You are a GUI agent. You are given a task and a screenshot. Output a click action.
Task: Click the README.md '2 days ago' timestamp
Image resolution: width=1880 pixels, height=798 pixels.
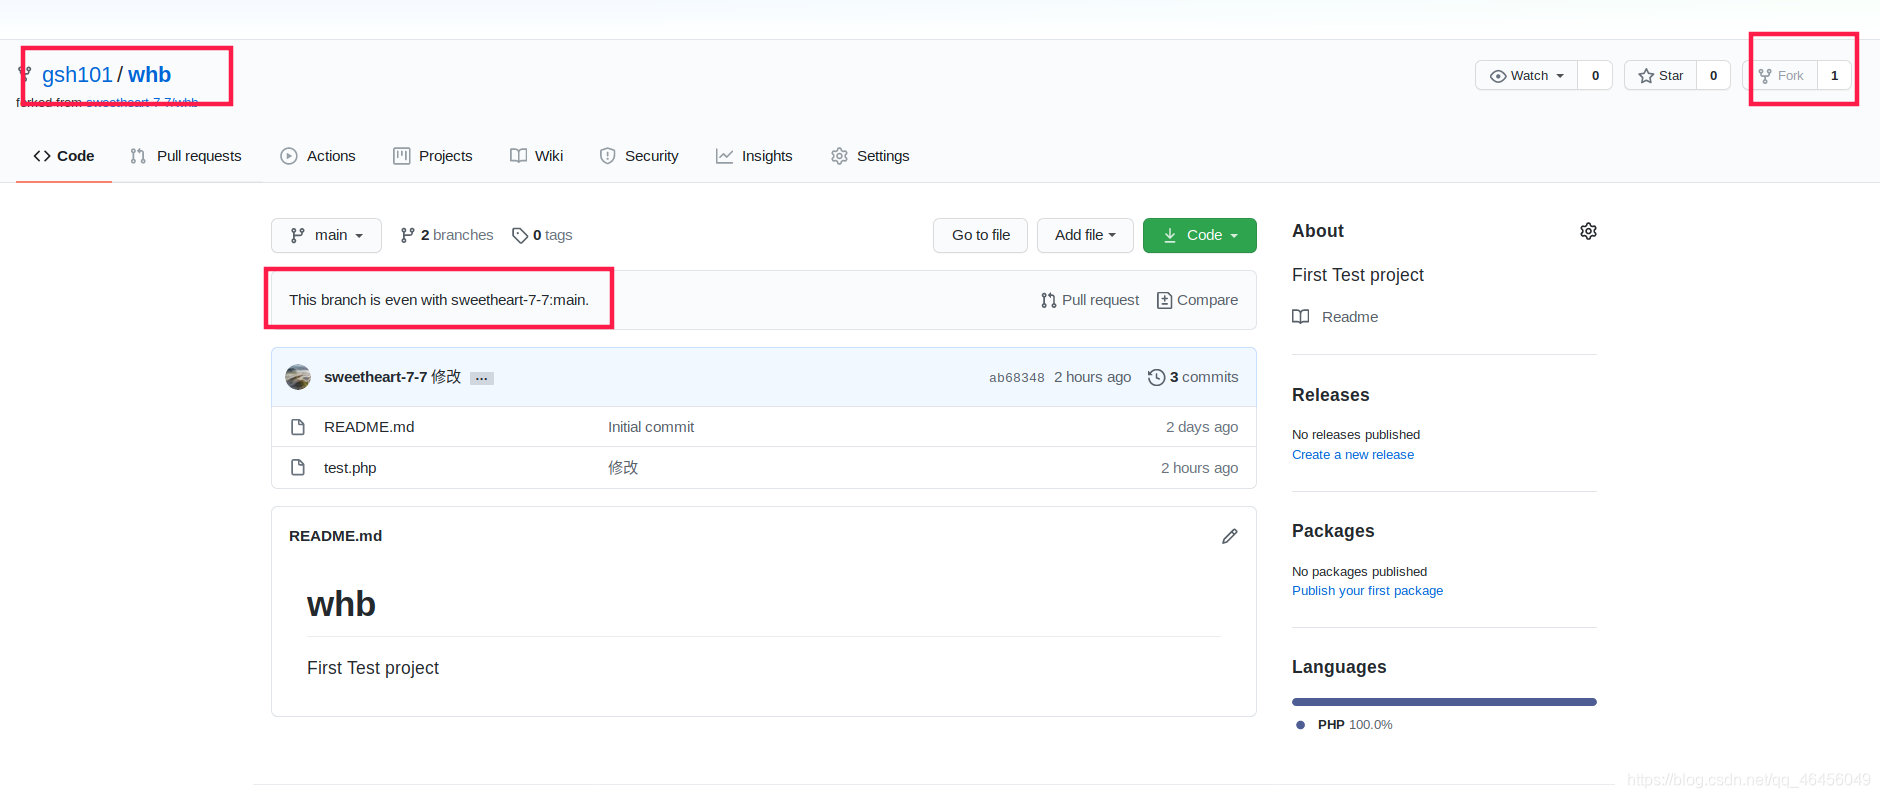1202,427
